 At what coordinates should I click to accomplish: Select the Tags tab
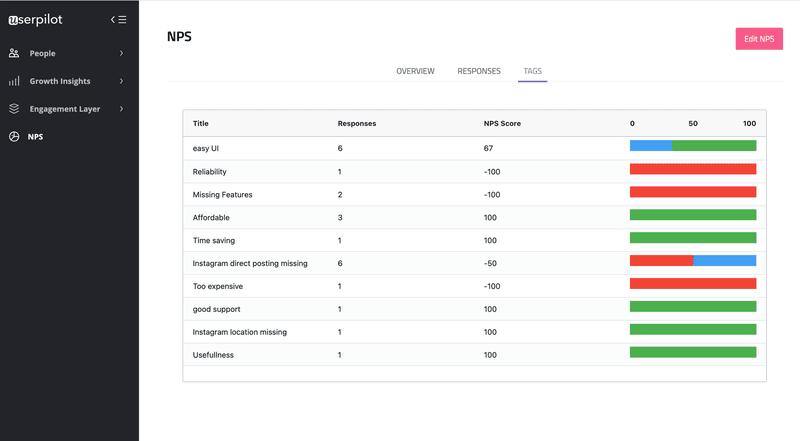(532, 71)
